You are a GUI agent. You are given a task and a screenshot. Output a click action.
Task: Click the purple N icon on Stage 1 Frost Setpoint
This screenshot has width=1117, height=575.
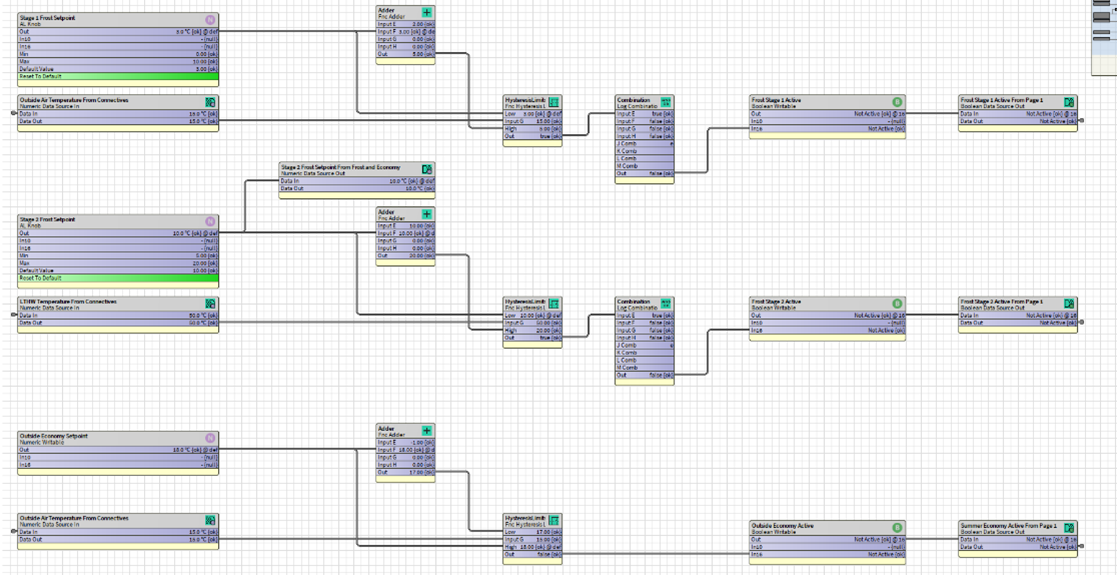tap(210, 20)
